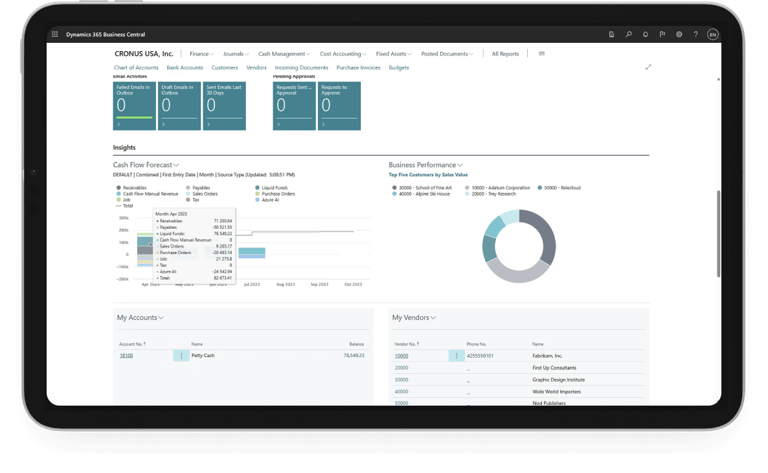This screenshot has width=768, height=473.
Task: Sort by Vendor No. column header
Action: pos(407,344)
